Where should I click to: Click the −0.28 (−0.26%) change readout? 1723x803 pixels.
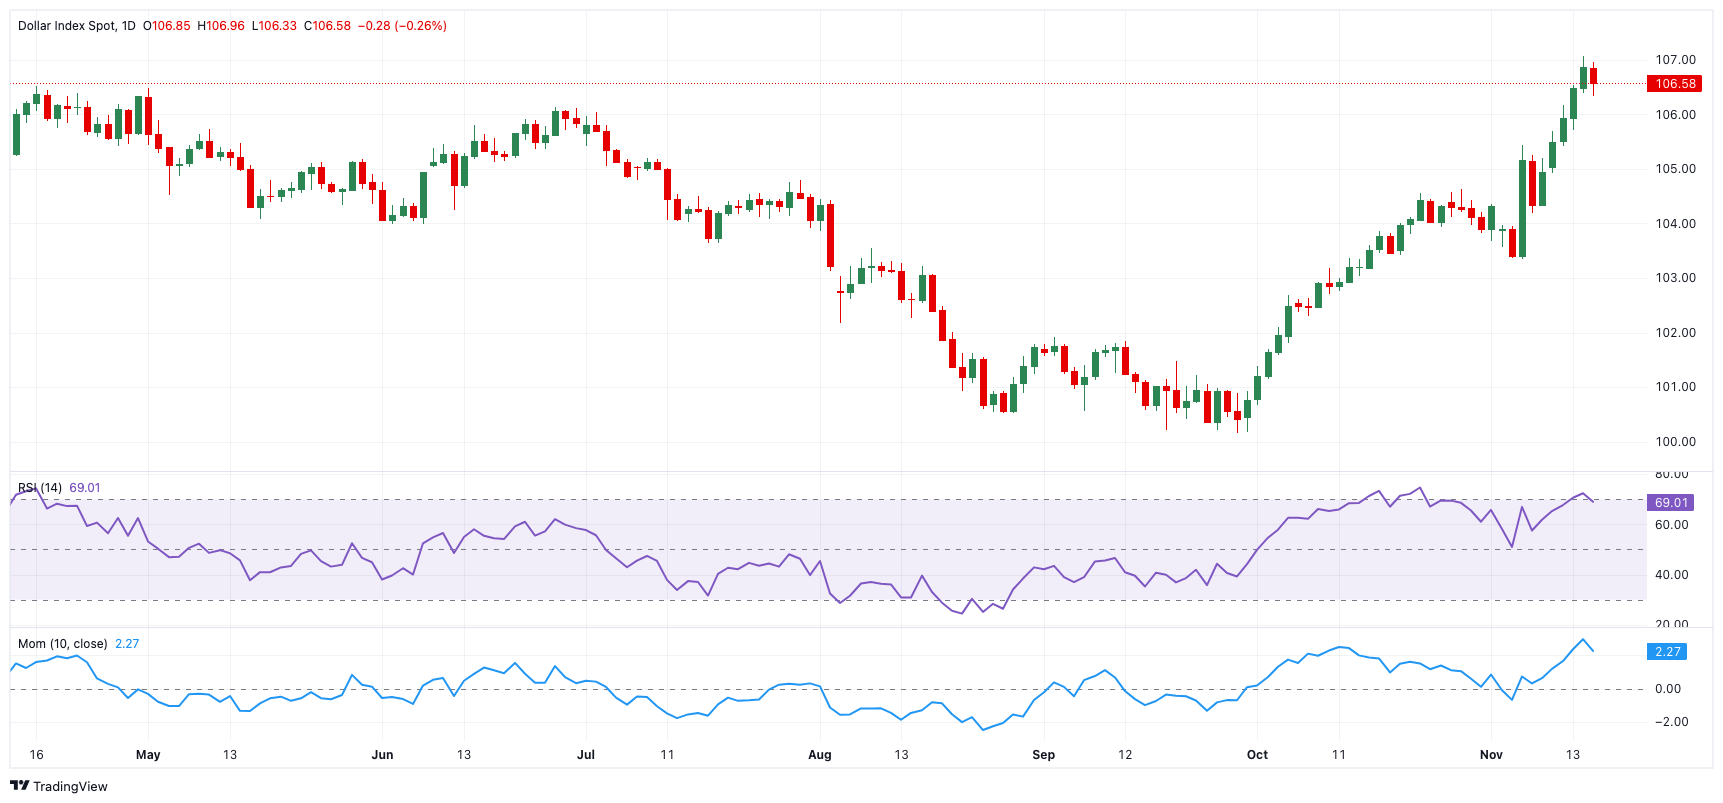(x=403, y=26)
